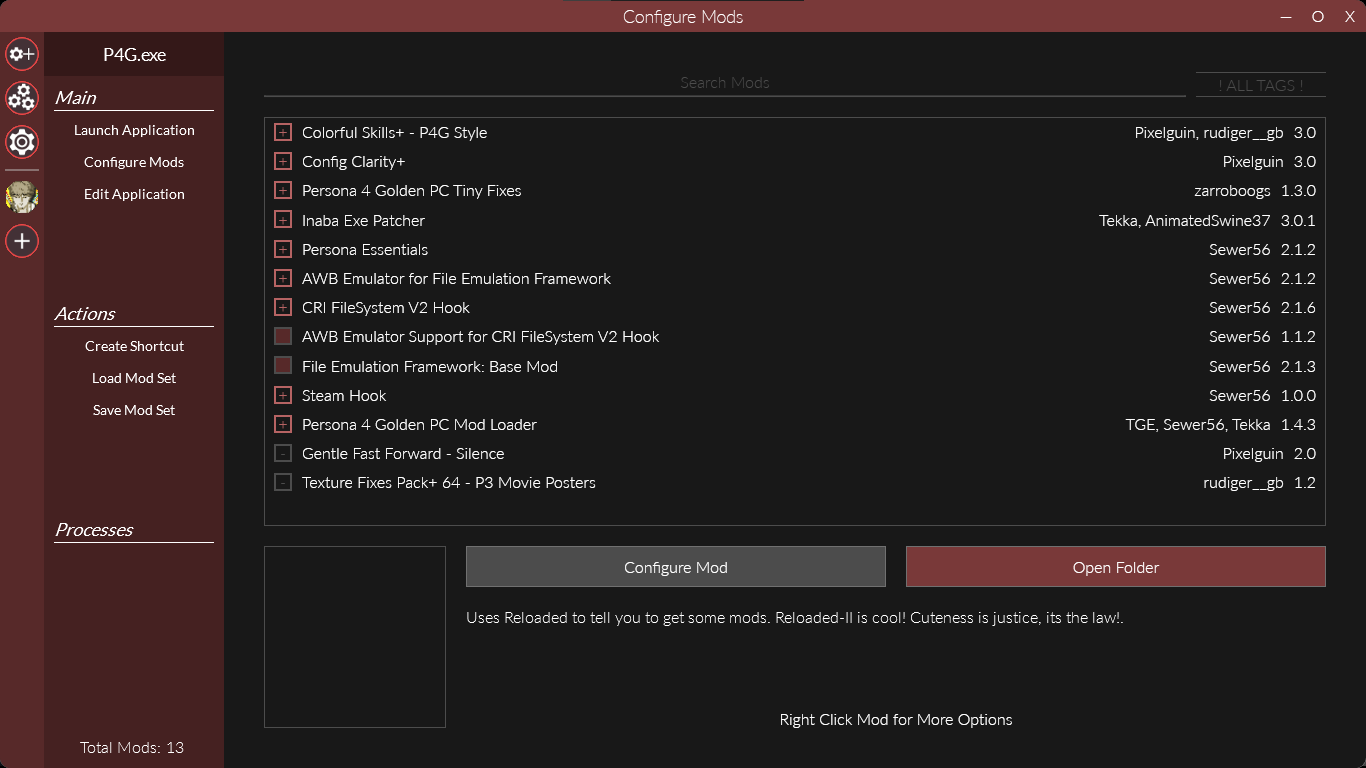
Task: Click File Emulation Framework: Base Mod checkbox
Action: (283, 366)
